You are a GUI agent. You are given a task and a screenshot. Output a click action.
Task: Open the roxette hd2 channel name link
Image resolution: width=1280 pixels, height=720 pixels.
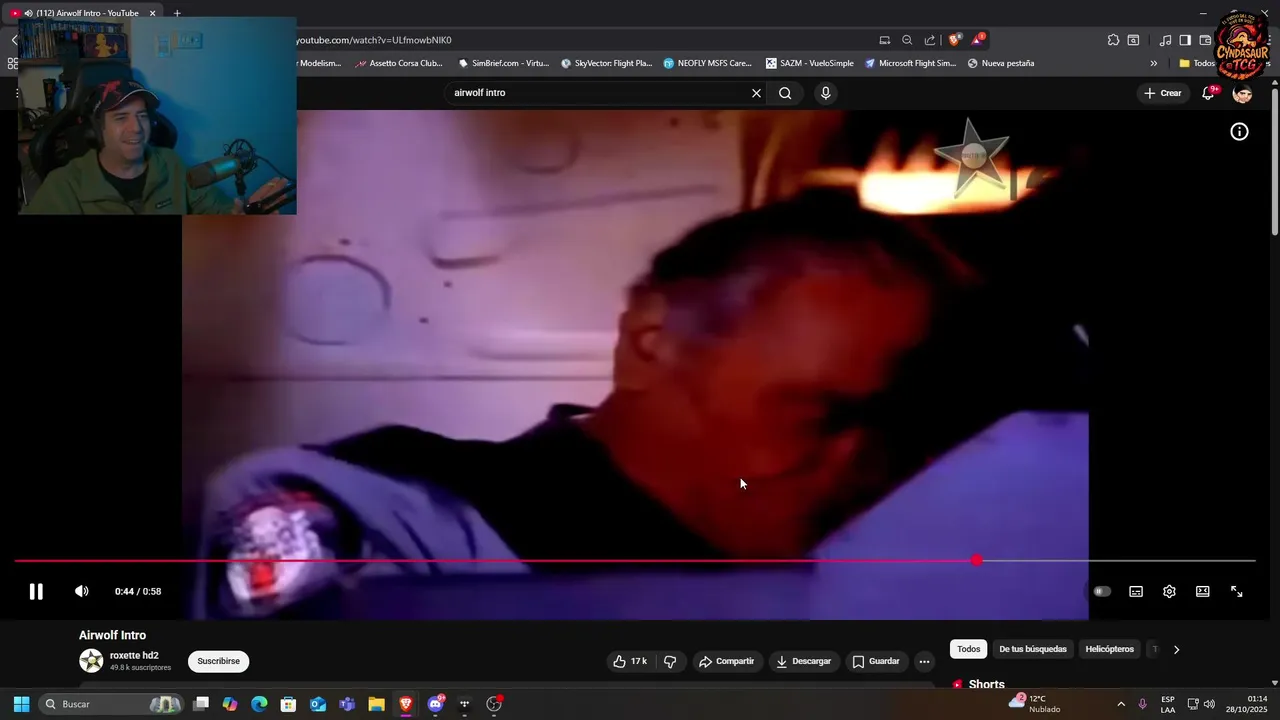click(x=134, y=656)
